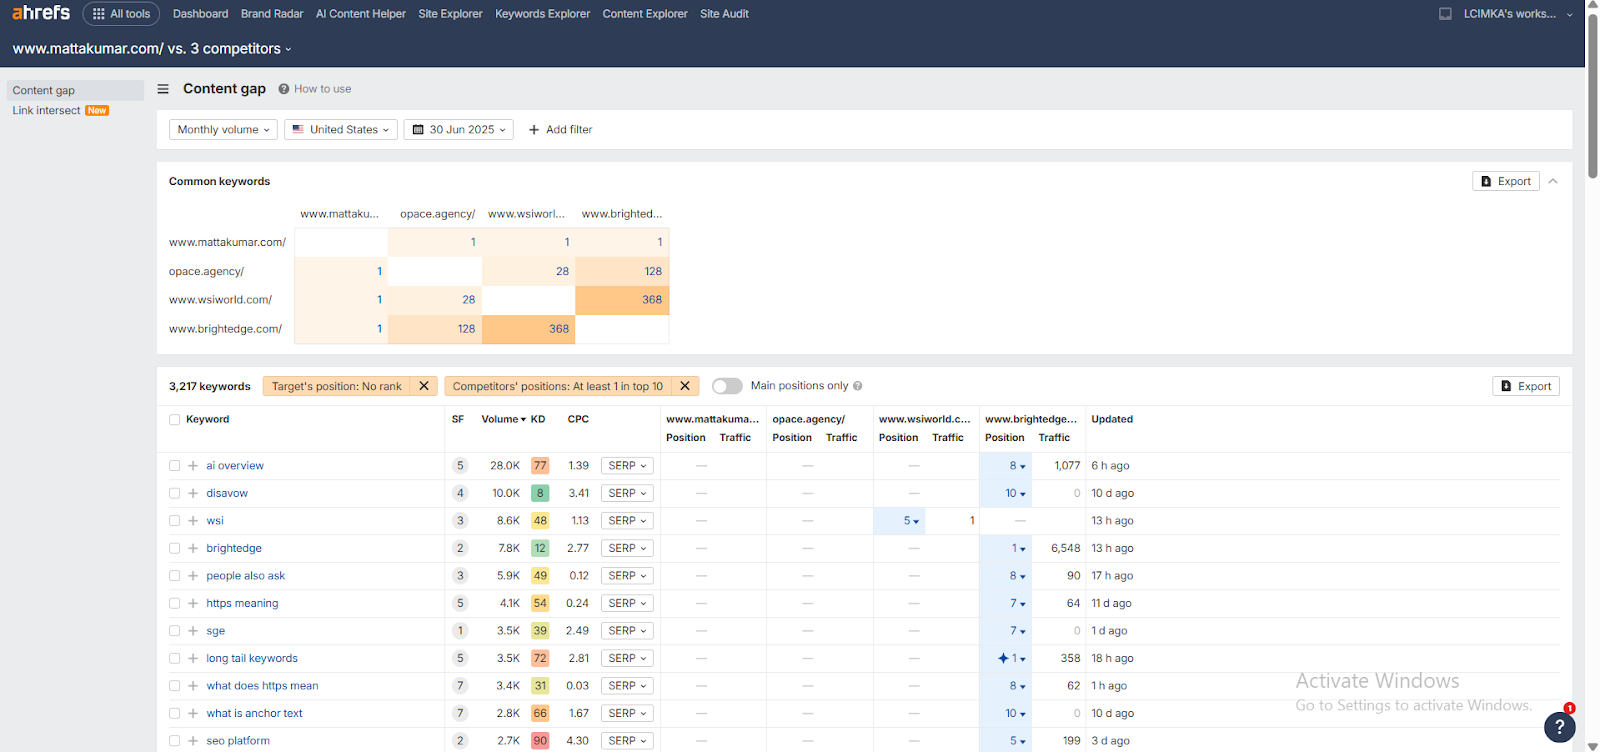This screenshot has height=752, width=1600.
Task: Expand the mattakumar.com vs. 3 competitors dropdown
Action: click(152, 48)
